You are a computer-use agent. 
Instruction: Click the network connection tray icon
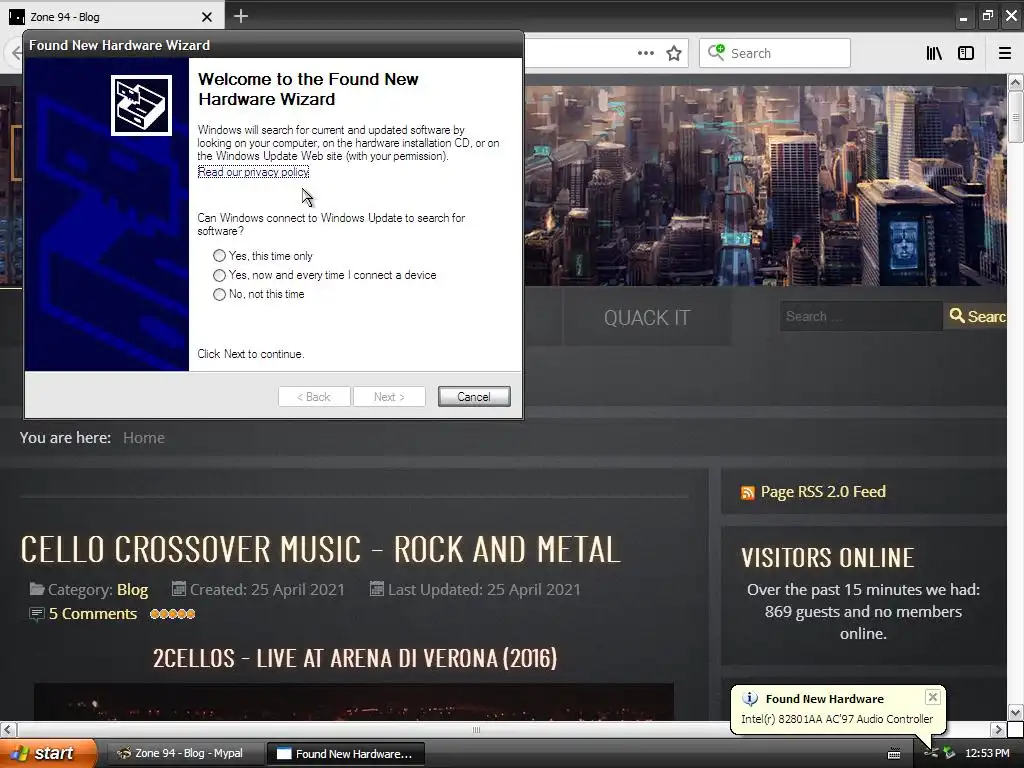coord(949,753)
